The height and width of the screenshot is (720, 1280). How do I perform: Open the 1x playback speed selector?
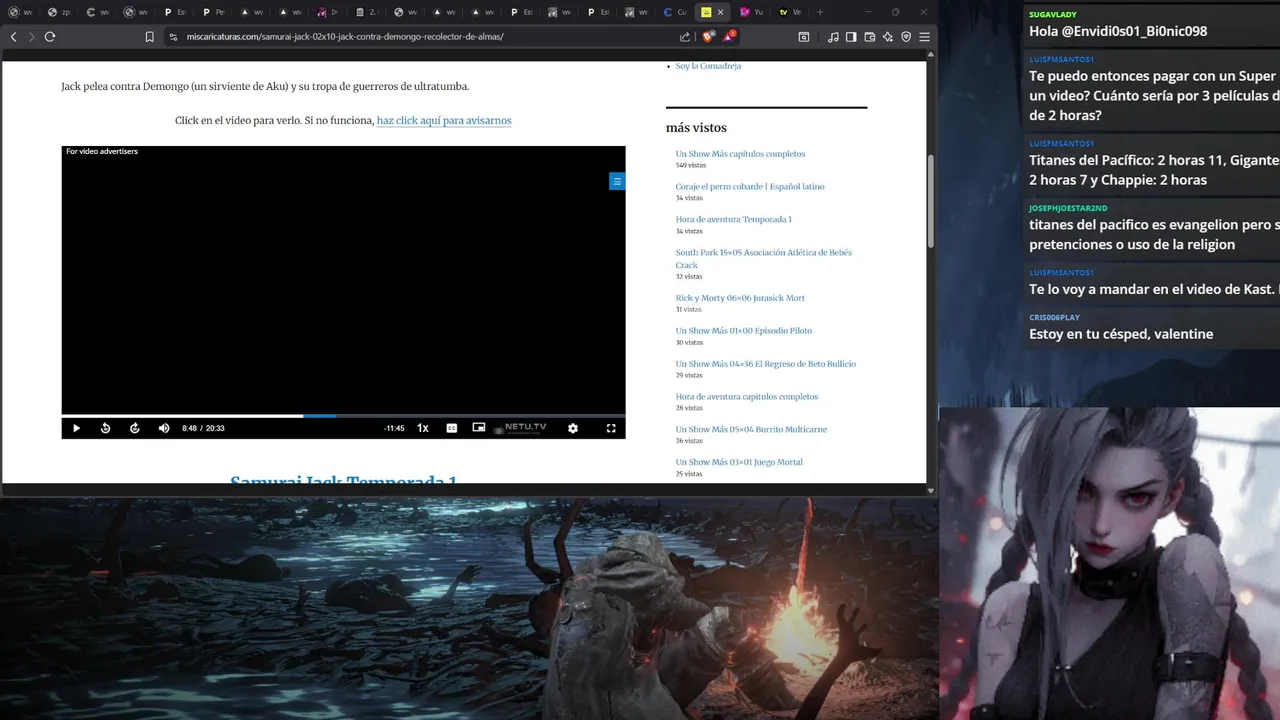coord(423,428)
